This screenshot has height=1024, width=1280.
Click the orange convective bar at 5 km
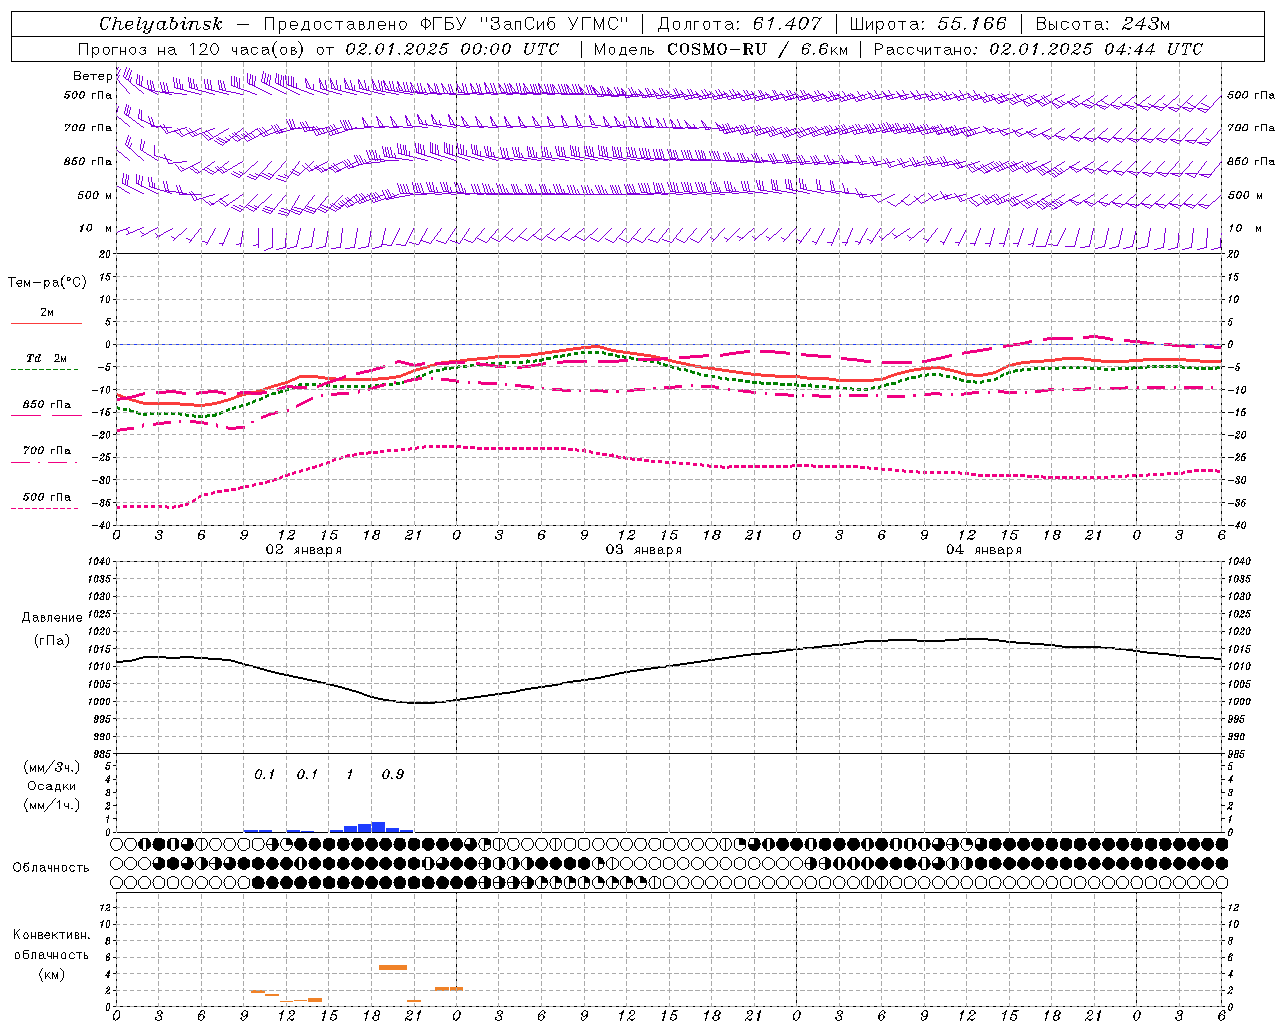point(393,967)
